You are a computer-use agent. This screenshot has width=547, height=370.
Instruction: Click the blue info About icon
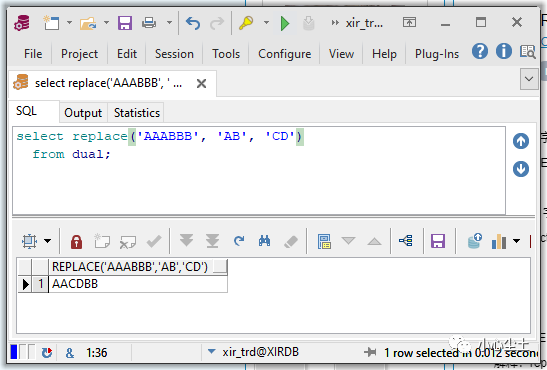click(504, 51)
